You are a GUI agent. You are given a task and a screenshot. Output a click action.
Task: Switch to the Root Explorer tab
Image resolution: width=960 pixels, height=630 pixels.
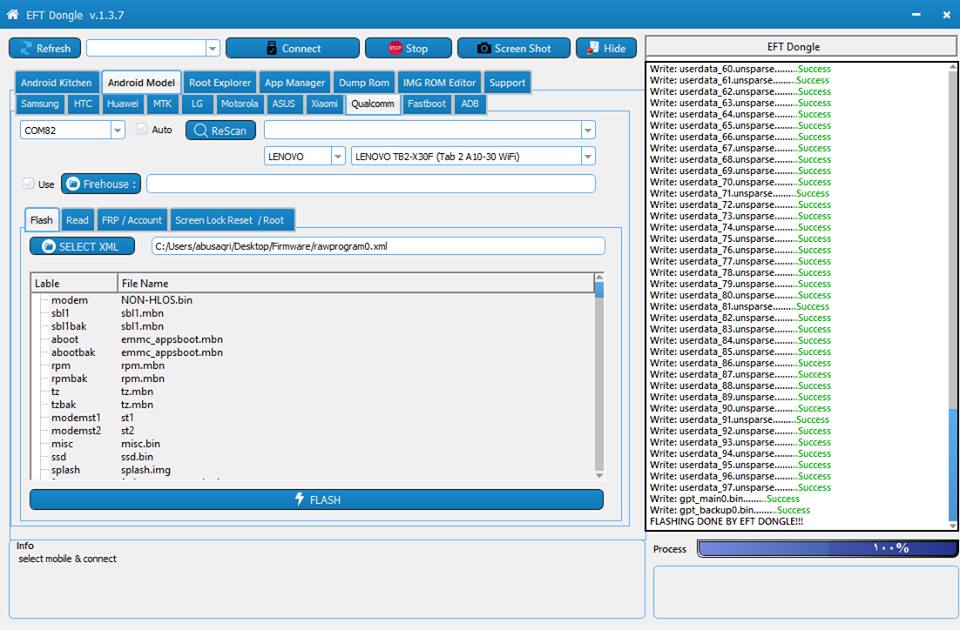[220, 83]
